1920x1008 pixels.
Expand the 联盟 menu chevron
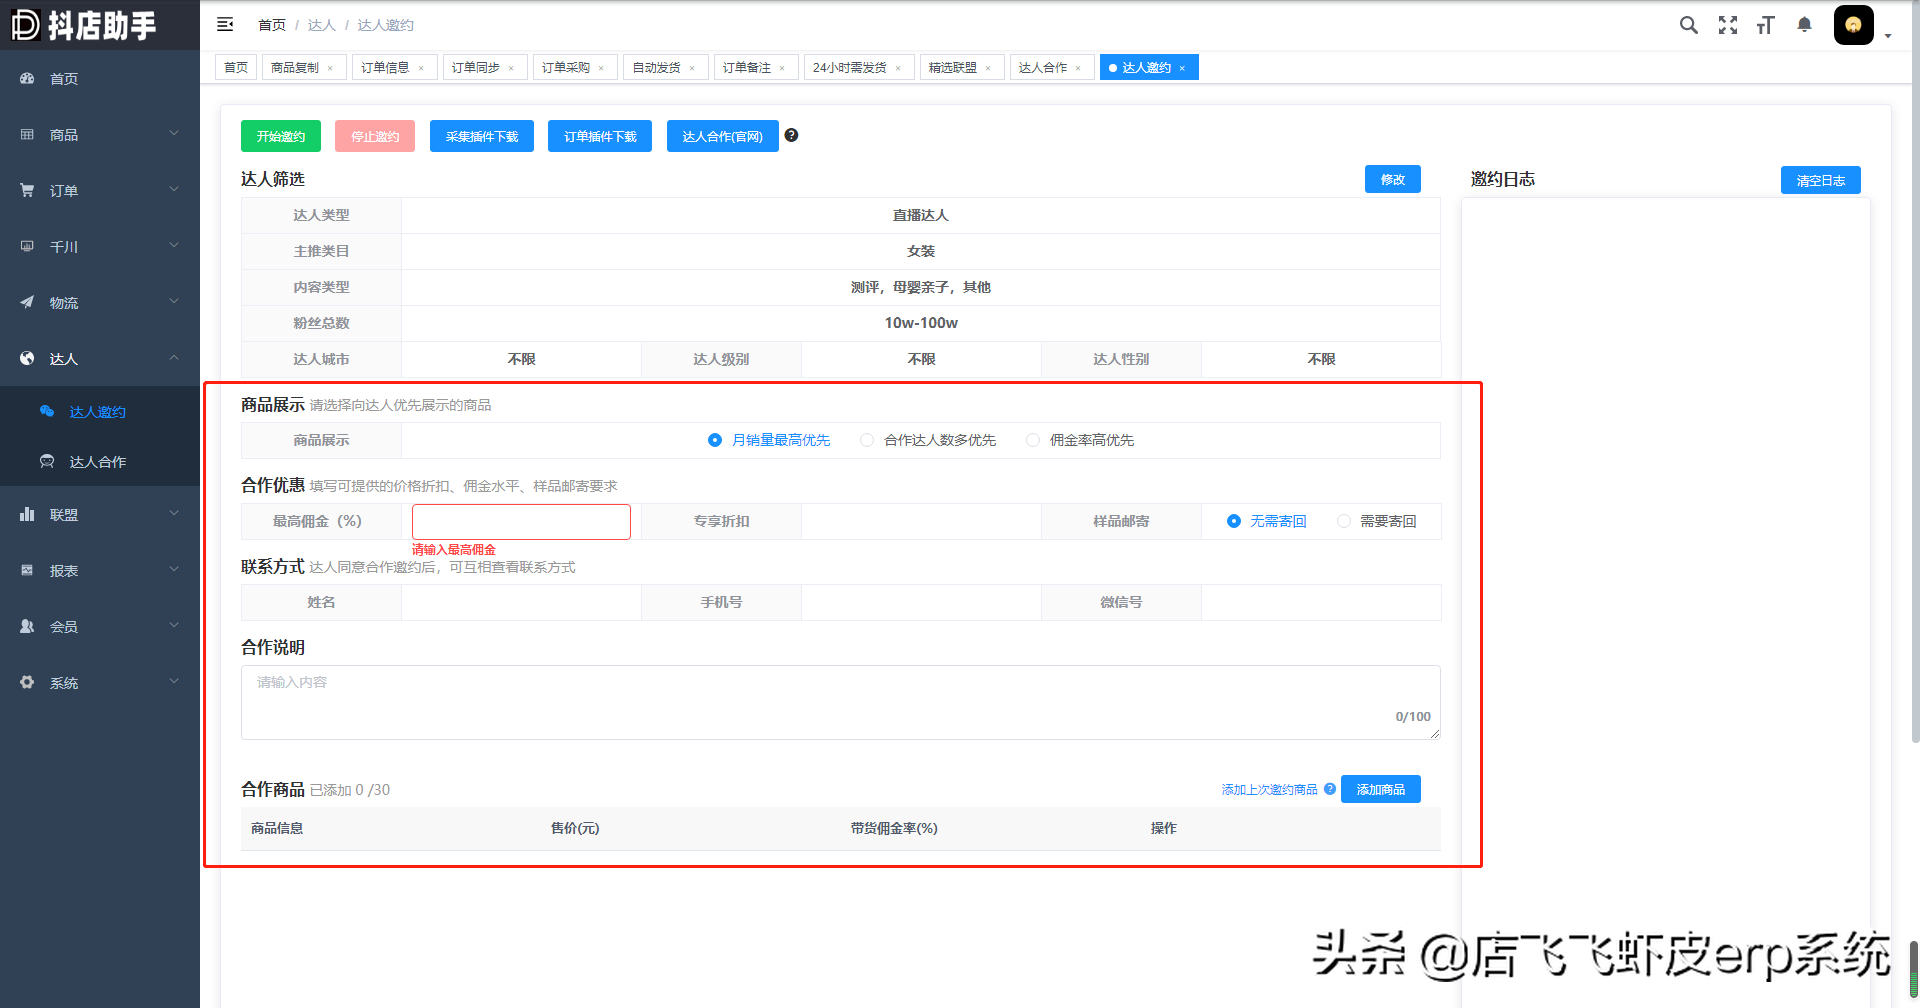[174, 513]
